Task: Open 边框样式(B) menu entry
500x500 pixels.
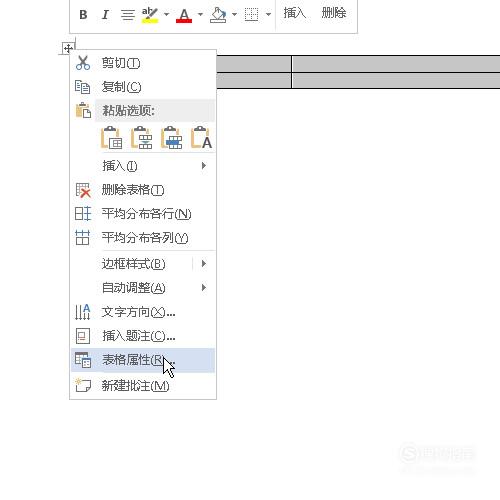Action: point(143,264)
